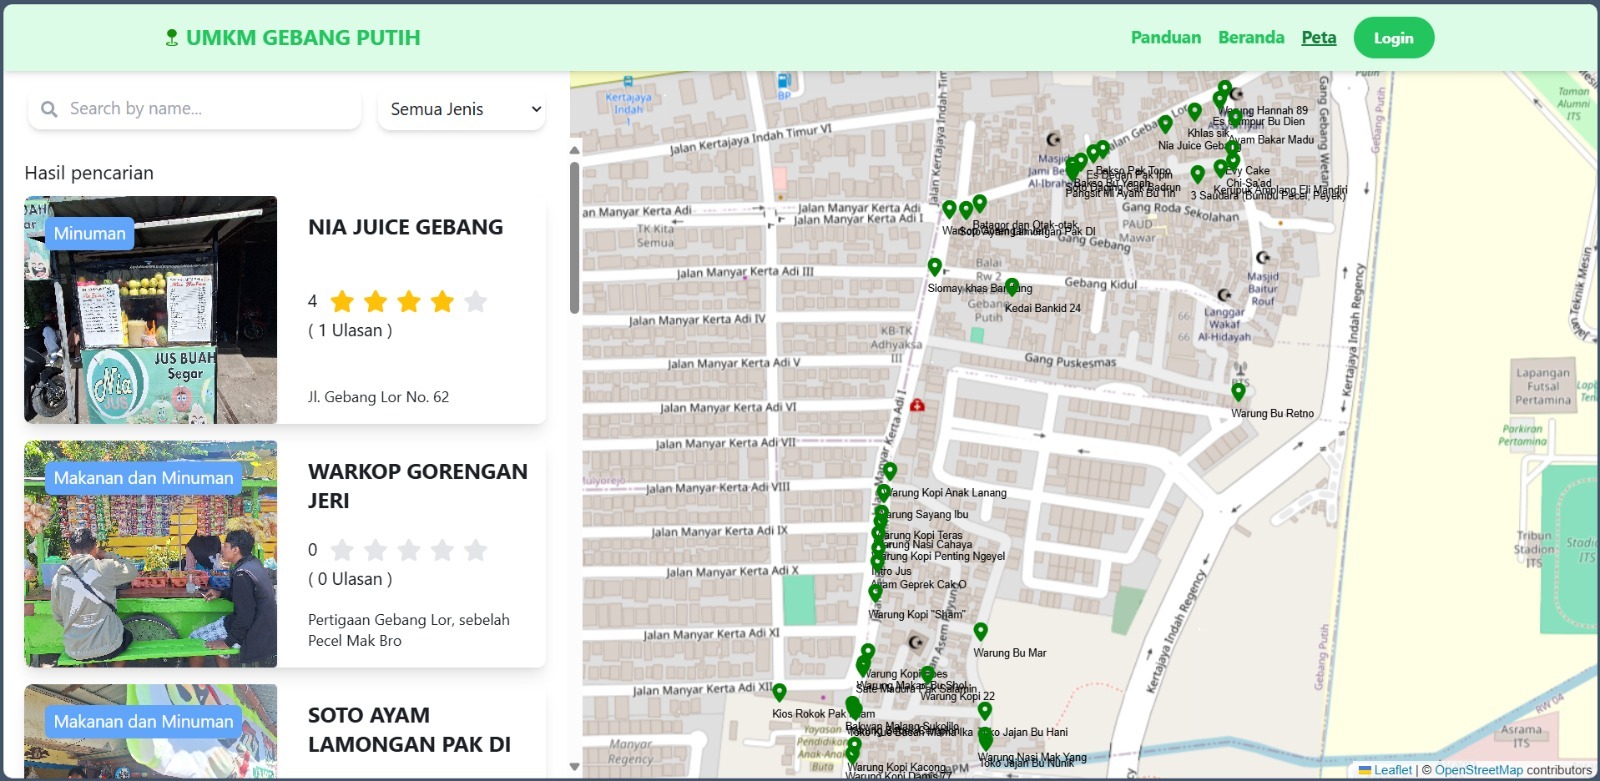Go to the Panduan page
Image resolution: width=1600 pixels, height=781 pixels.
coord(1165,37)
